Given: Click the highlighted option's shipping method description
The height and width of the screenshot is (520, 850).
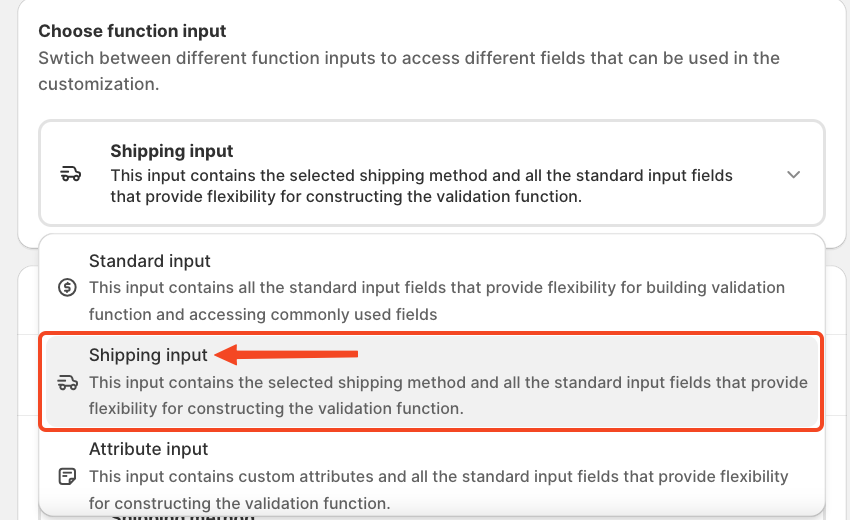Looking at the screenshot, I should point(447,395).
